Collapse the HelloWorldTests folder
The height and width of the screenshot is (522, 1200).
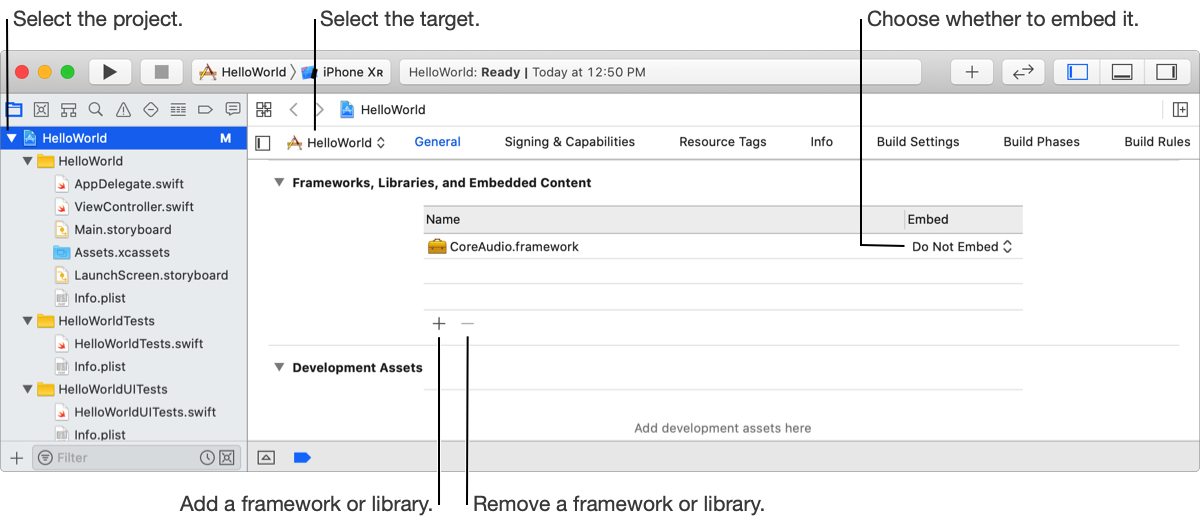click(28, 321)
